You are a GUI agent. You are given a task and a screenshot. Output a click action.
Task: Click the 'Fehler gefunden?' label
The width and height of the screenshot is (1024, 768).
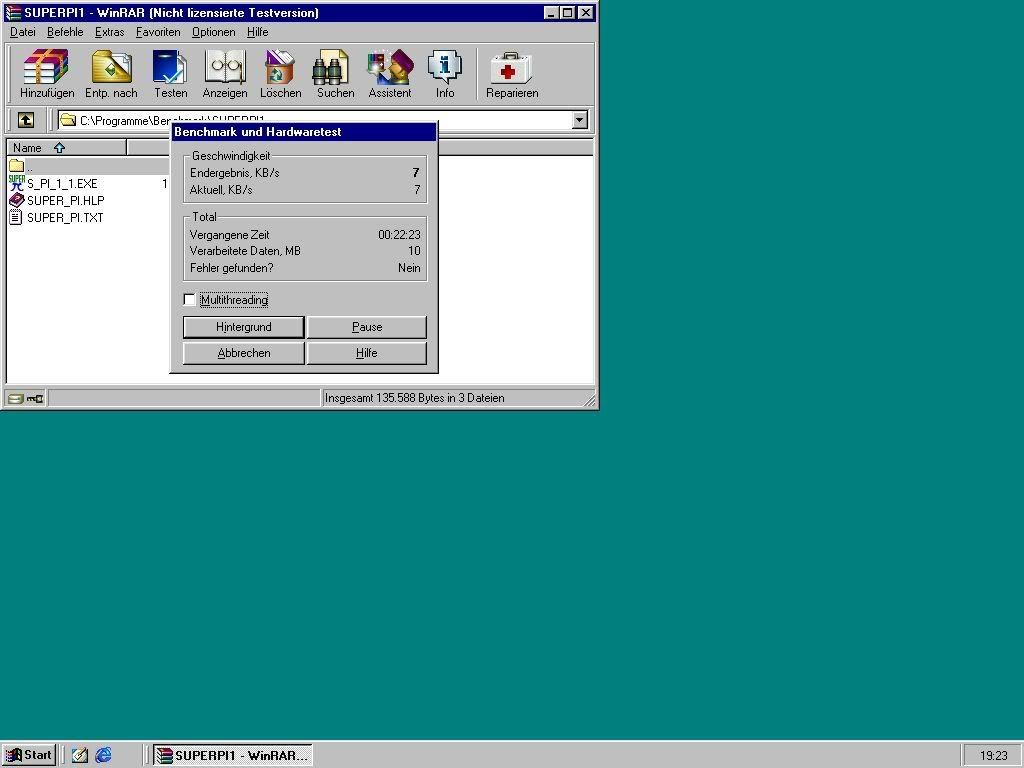pos(232,268)
